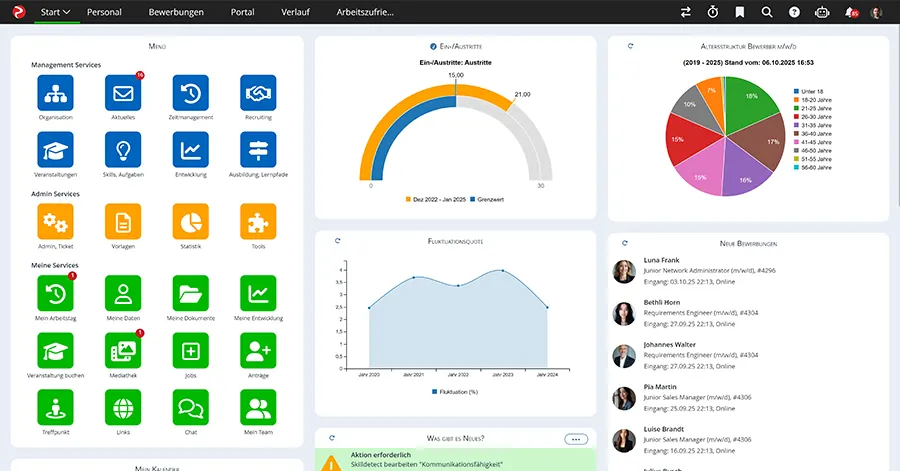The width and height of the screenshot is (900, 471).
Task: Open Mein Team tile
Action: pyautogui.click(x=258, y=407)
